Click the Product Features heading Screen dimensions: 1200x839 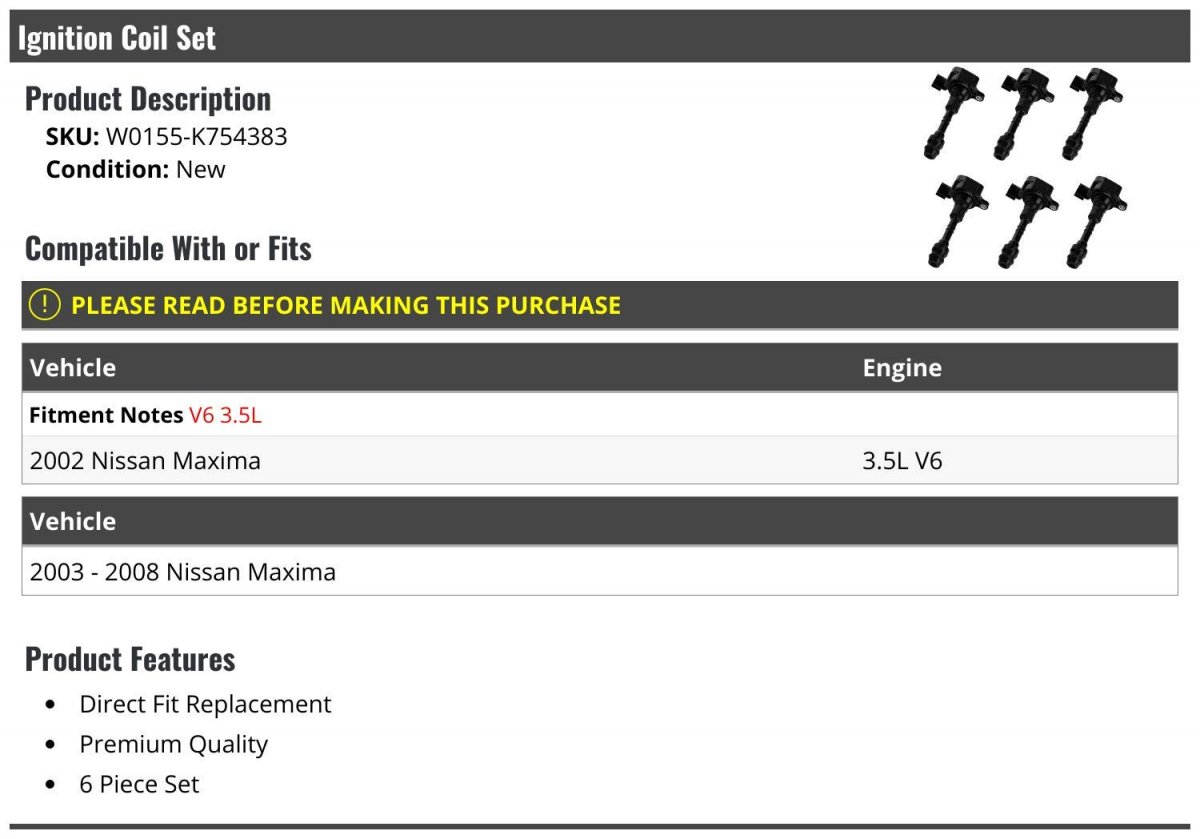point(130,659)
